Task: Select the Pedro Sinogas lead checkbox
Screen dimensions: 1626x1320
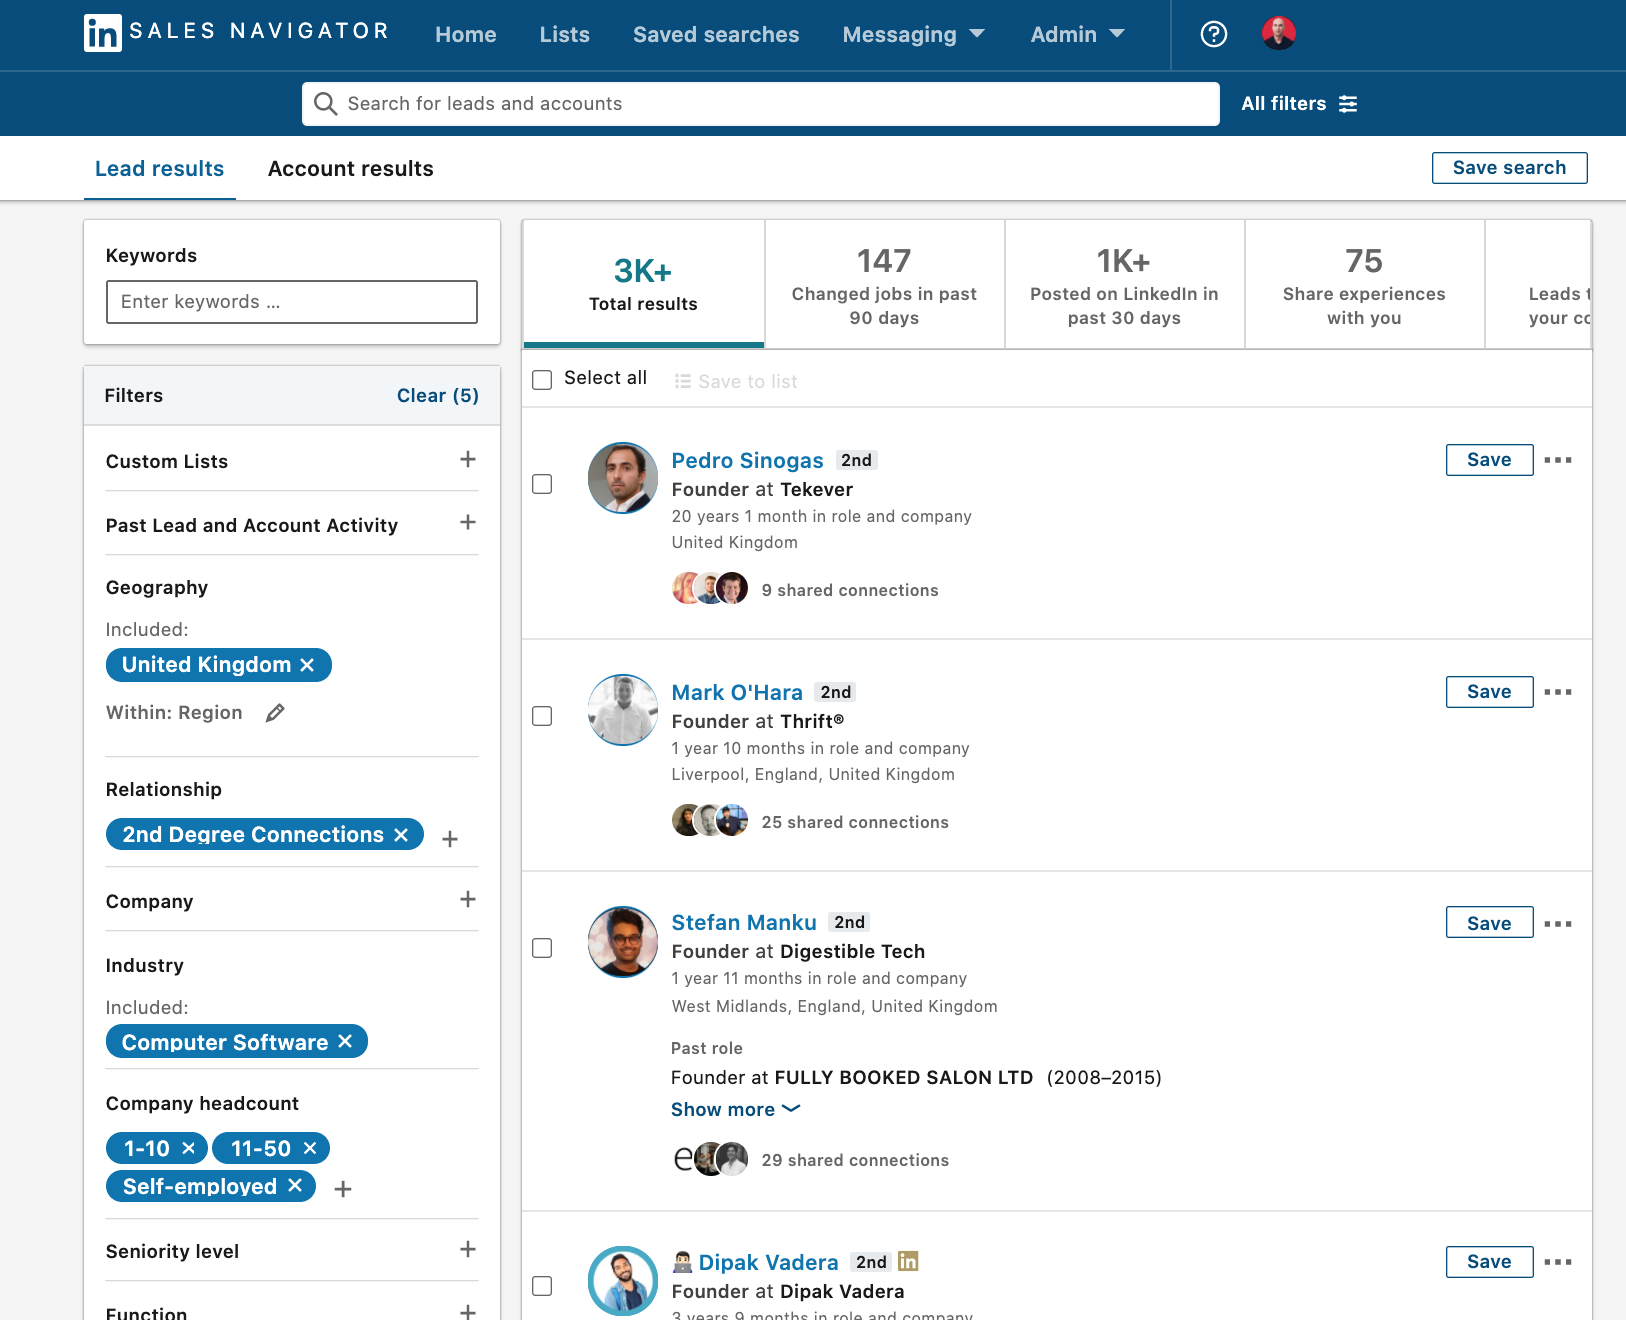Action: point(542,484)
